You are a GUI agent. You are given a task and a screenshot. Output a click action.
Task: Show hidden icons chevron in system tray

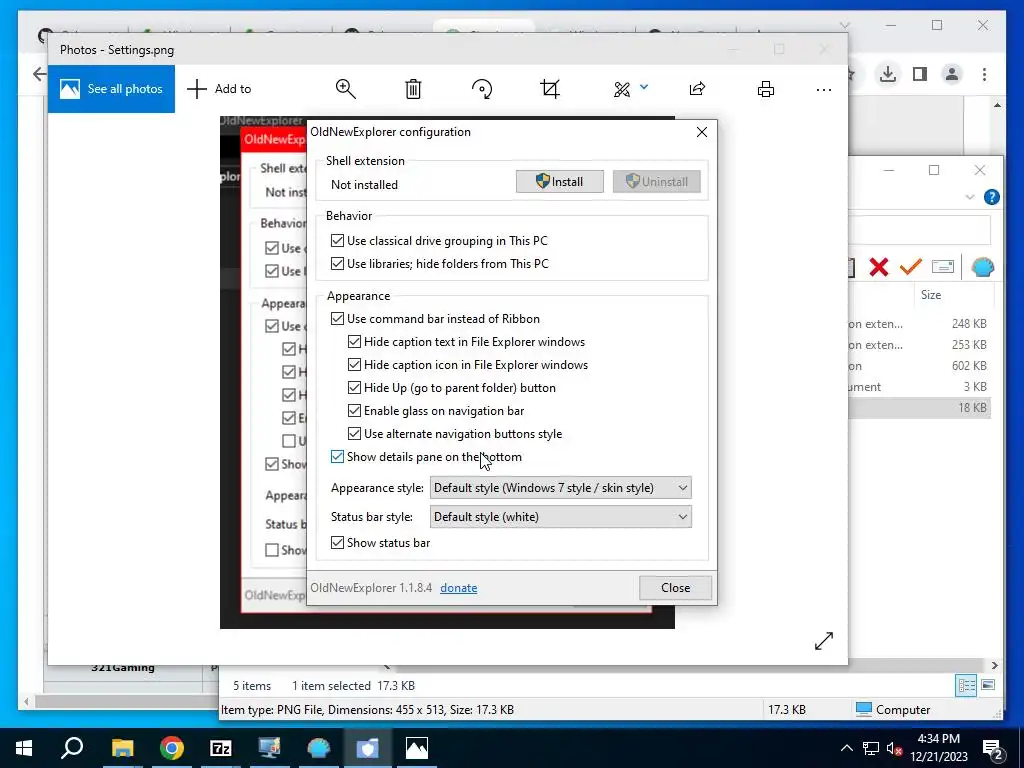tap(846, 748)
